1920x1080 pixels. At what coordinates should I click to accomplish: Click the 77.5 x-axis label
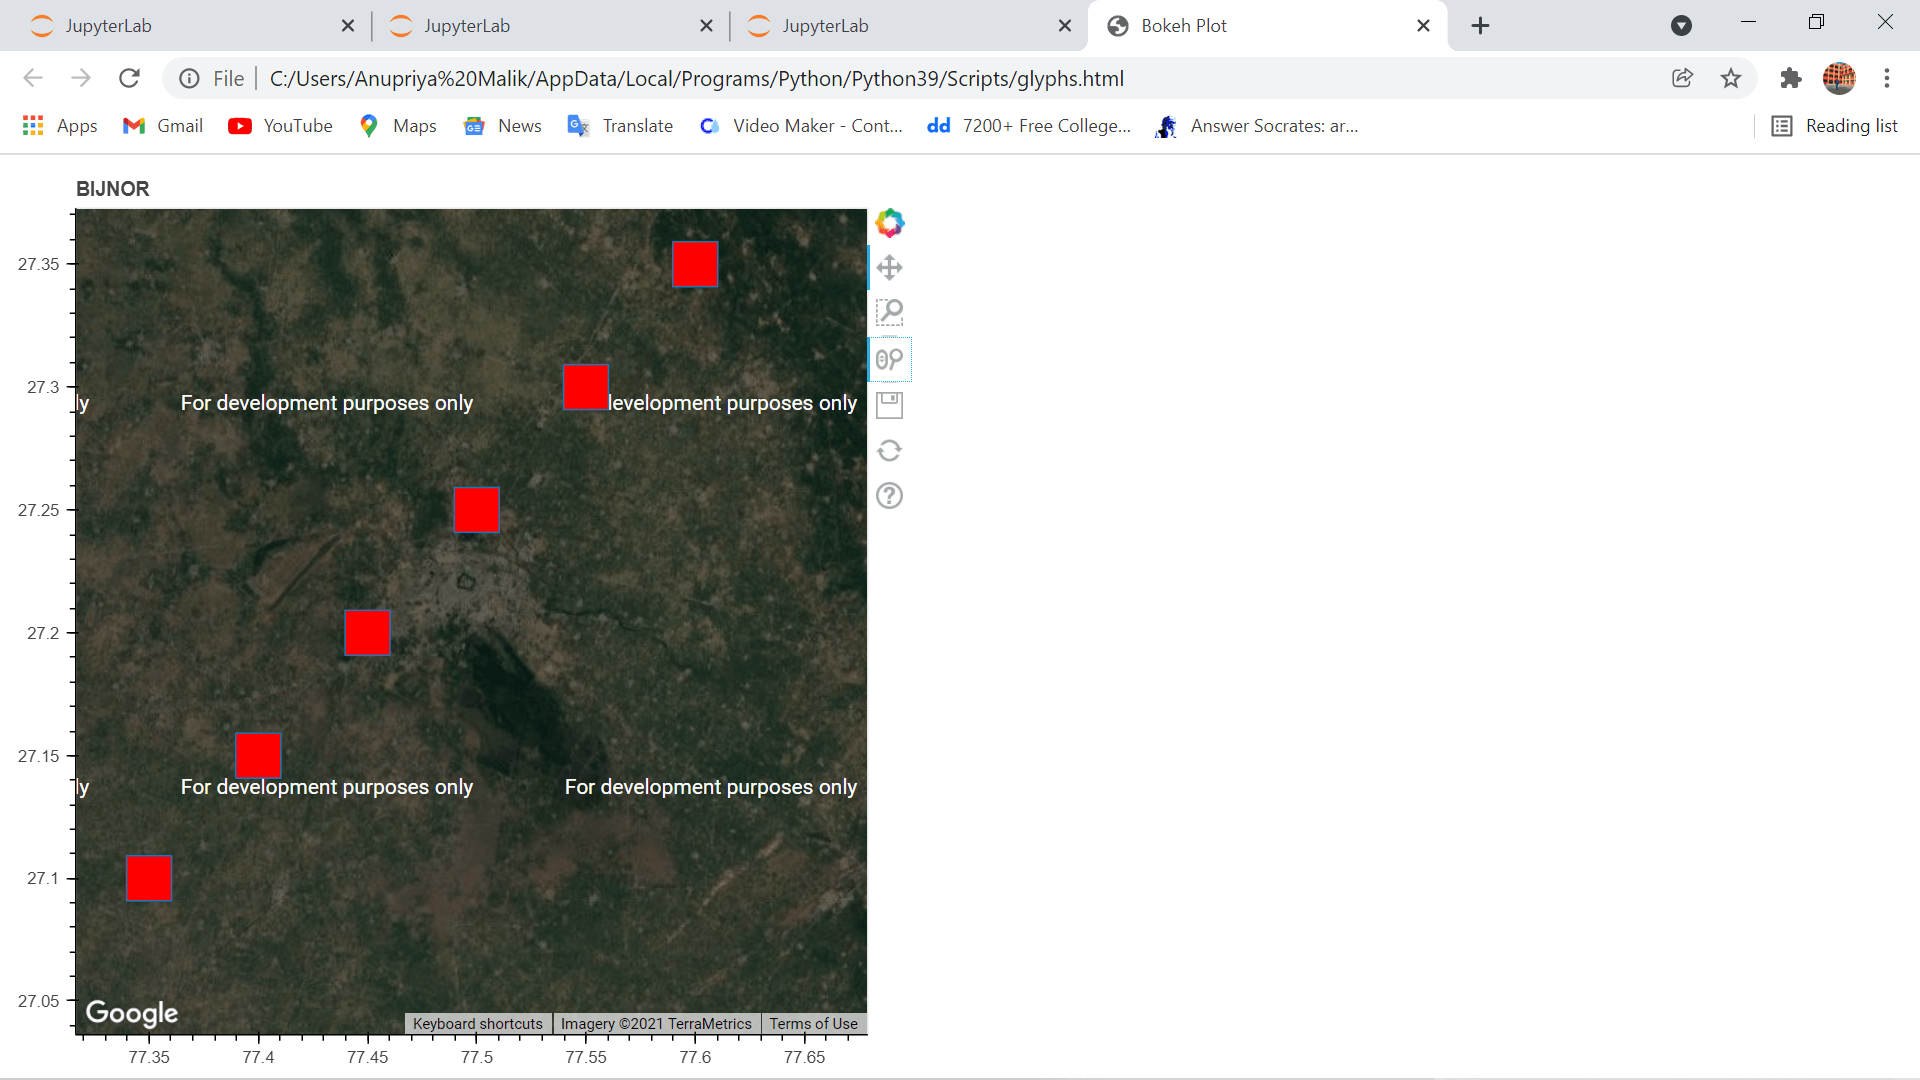coord(477,1057)
